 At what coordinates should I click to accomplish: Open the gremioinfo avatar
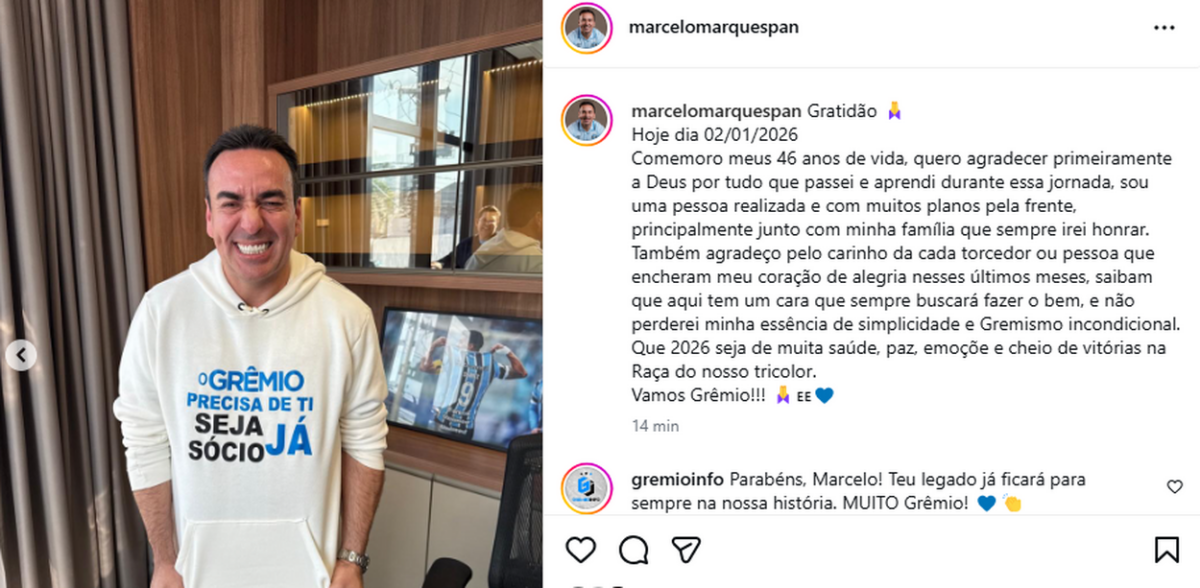tap(586, 488)
